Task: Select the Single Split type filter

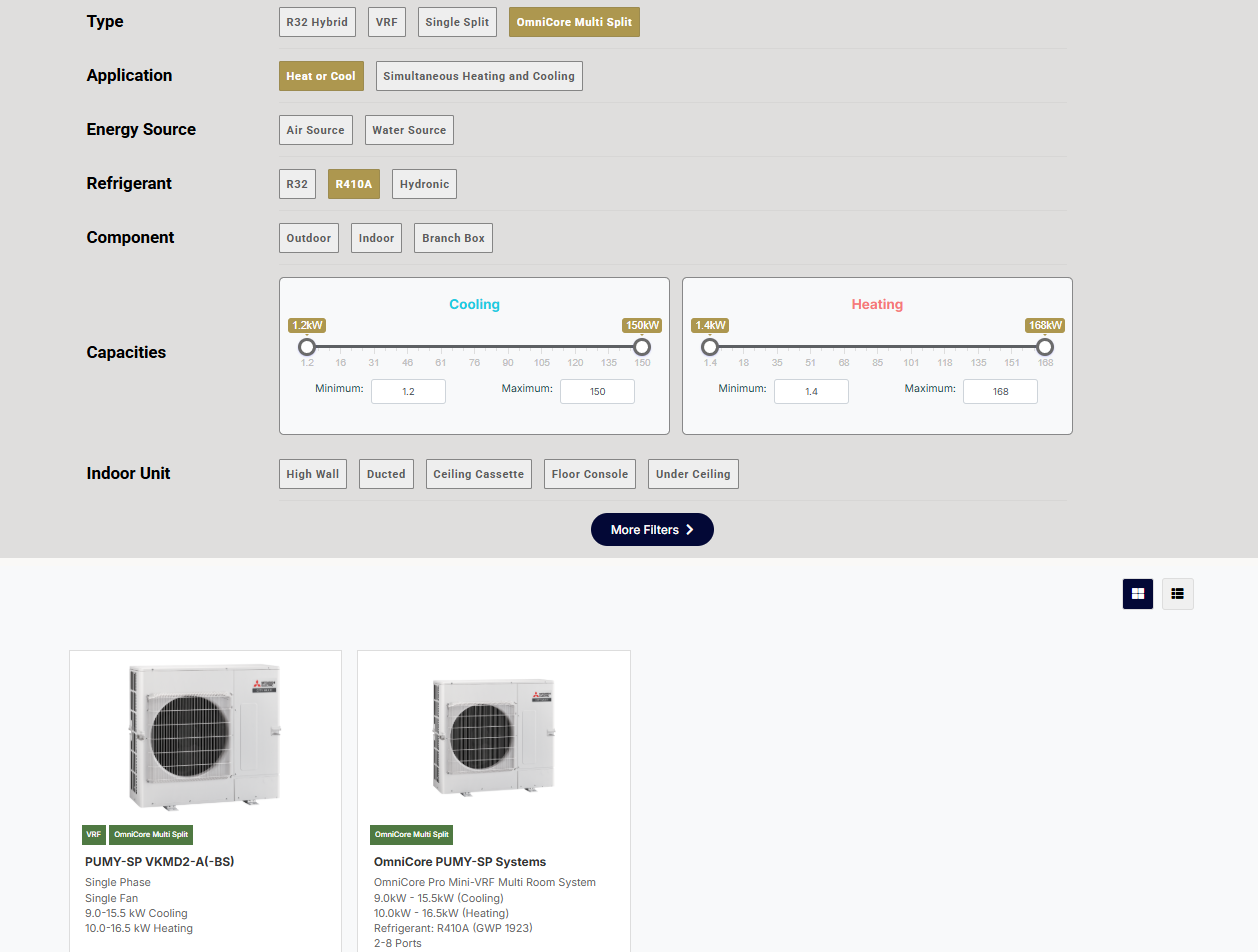Action: 457,22
